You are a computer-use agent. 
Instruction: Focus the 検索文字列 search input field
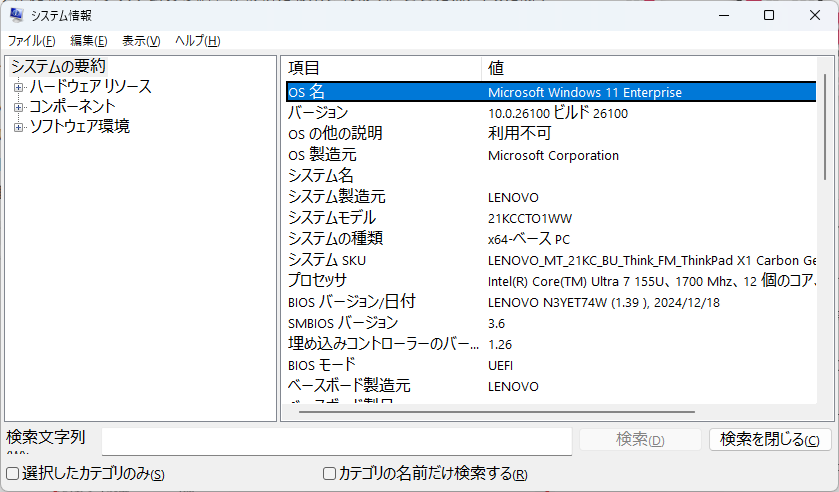[337, 441]
